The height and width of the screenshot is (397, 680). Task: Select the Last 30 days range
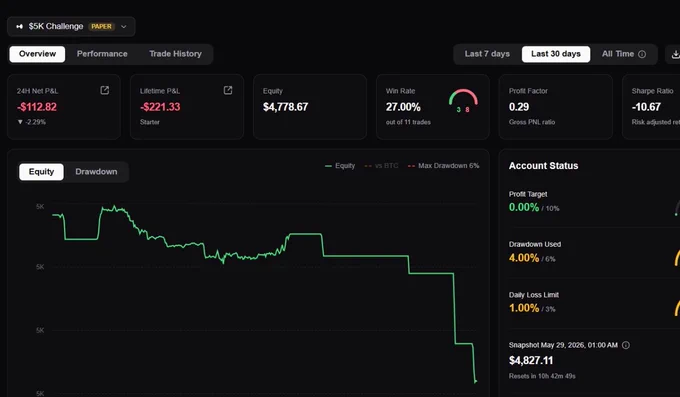(556, 54)
